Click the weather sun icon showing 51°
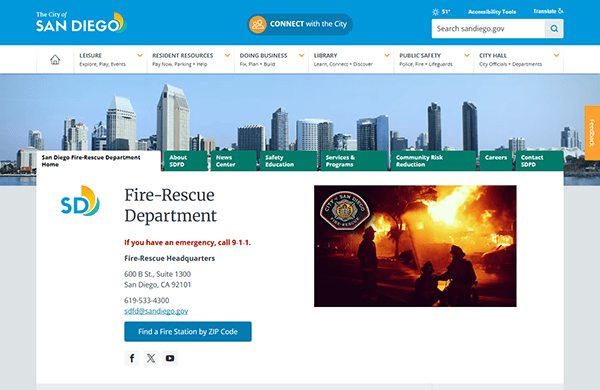 coord(435,12)
